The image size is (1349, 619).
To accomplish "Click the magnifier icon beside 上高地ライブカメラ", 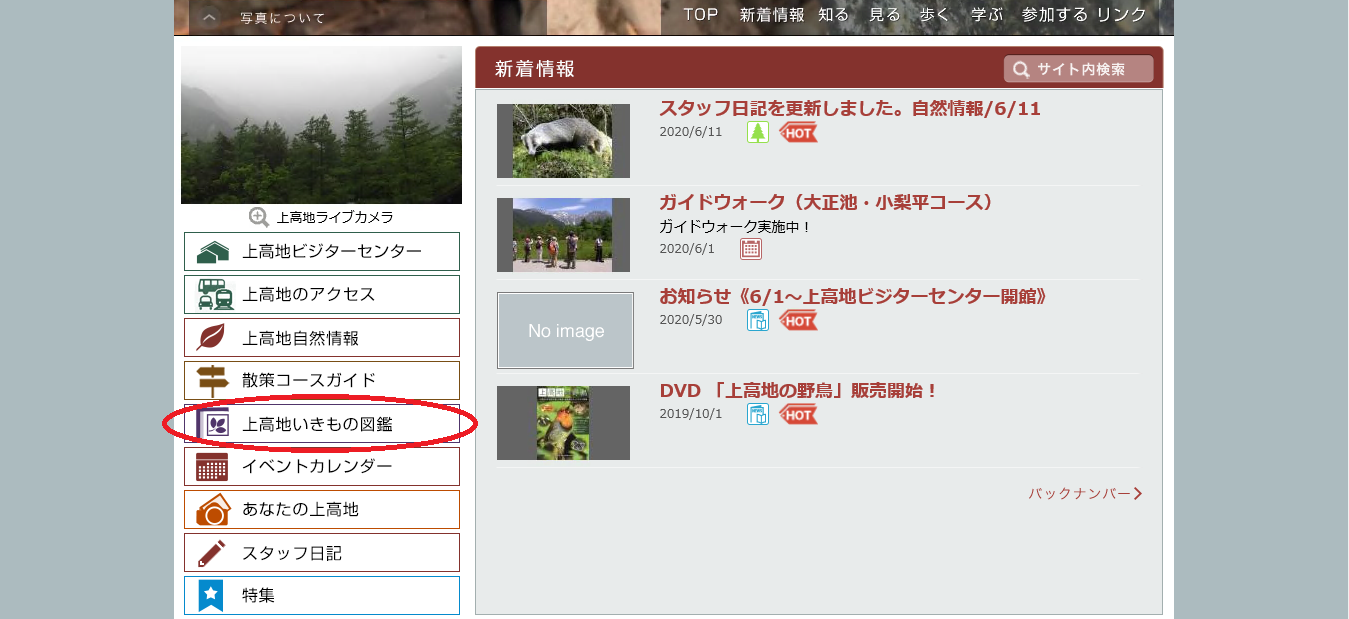I will point(259,217).
